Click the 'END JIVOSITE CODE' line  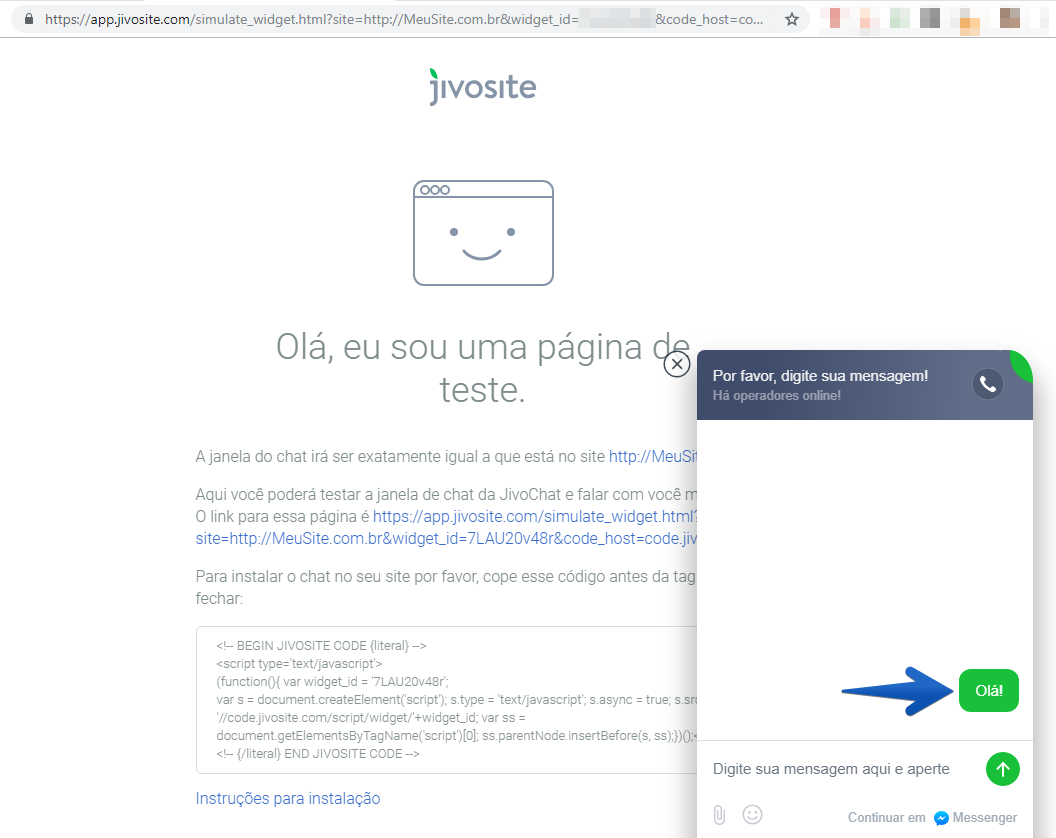(x=317, y=754)
